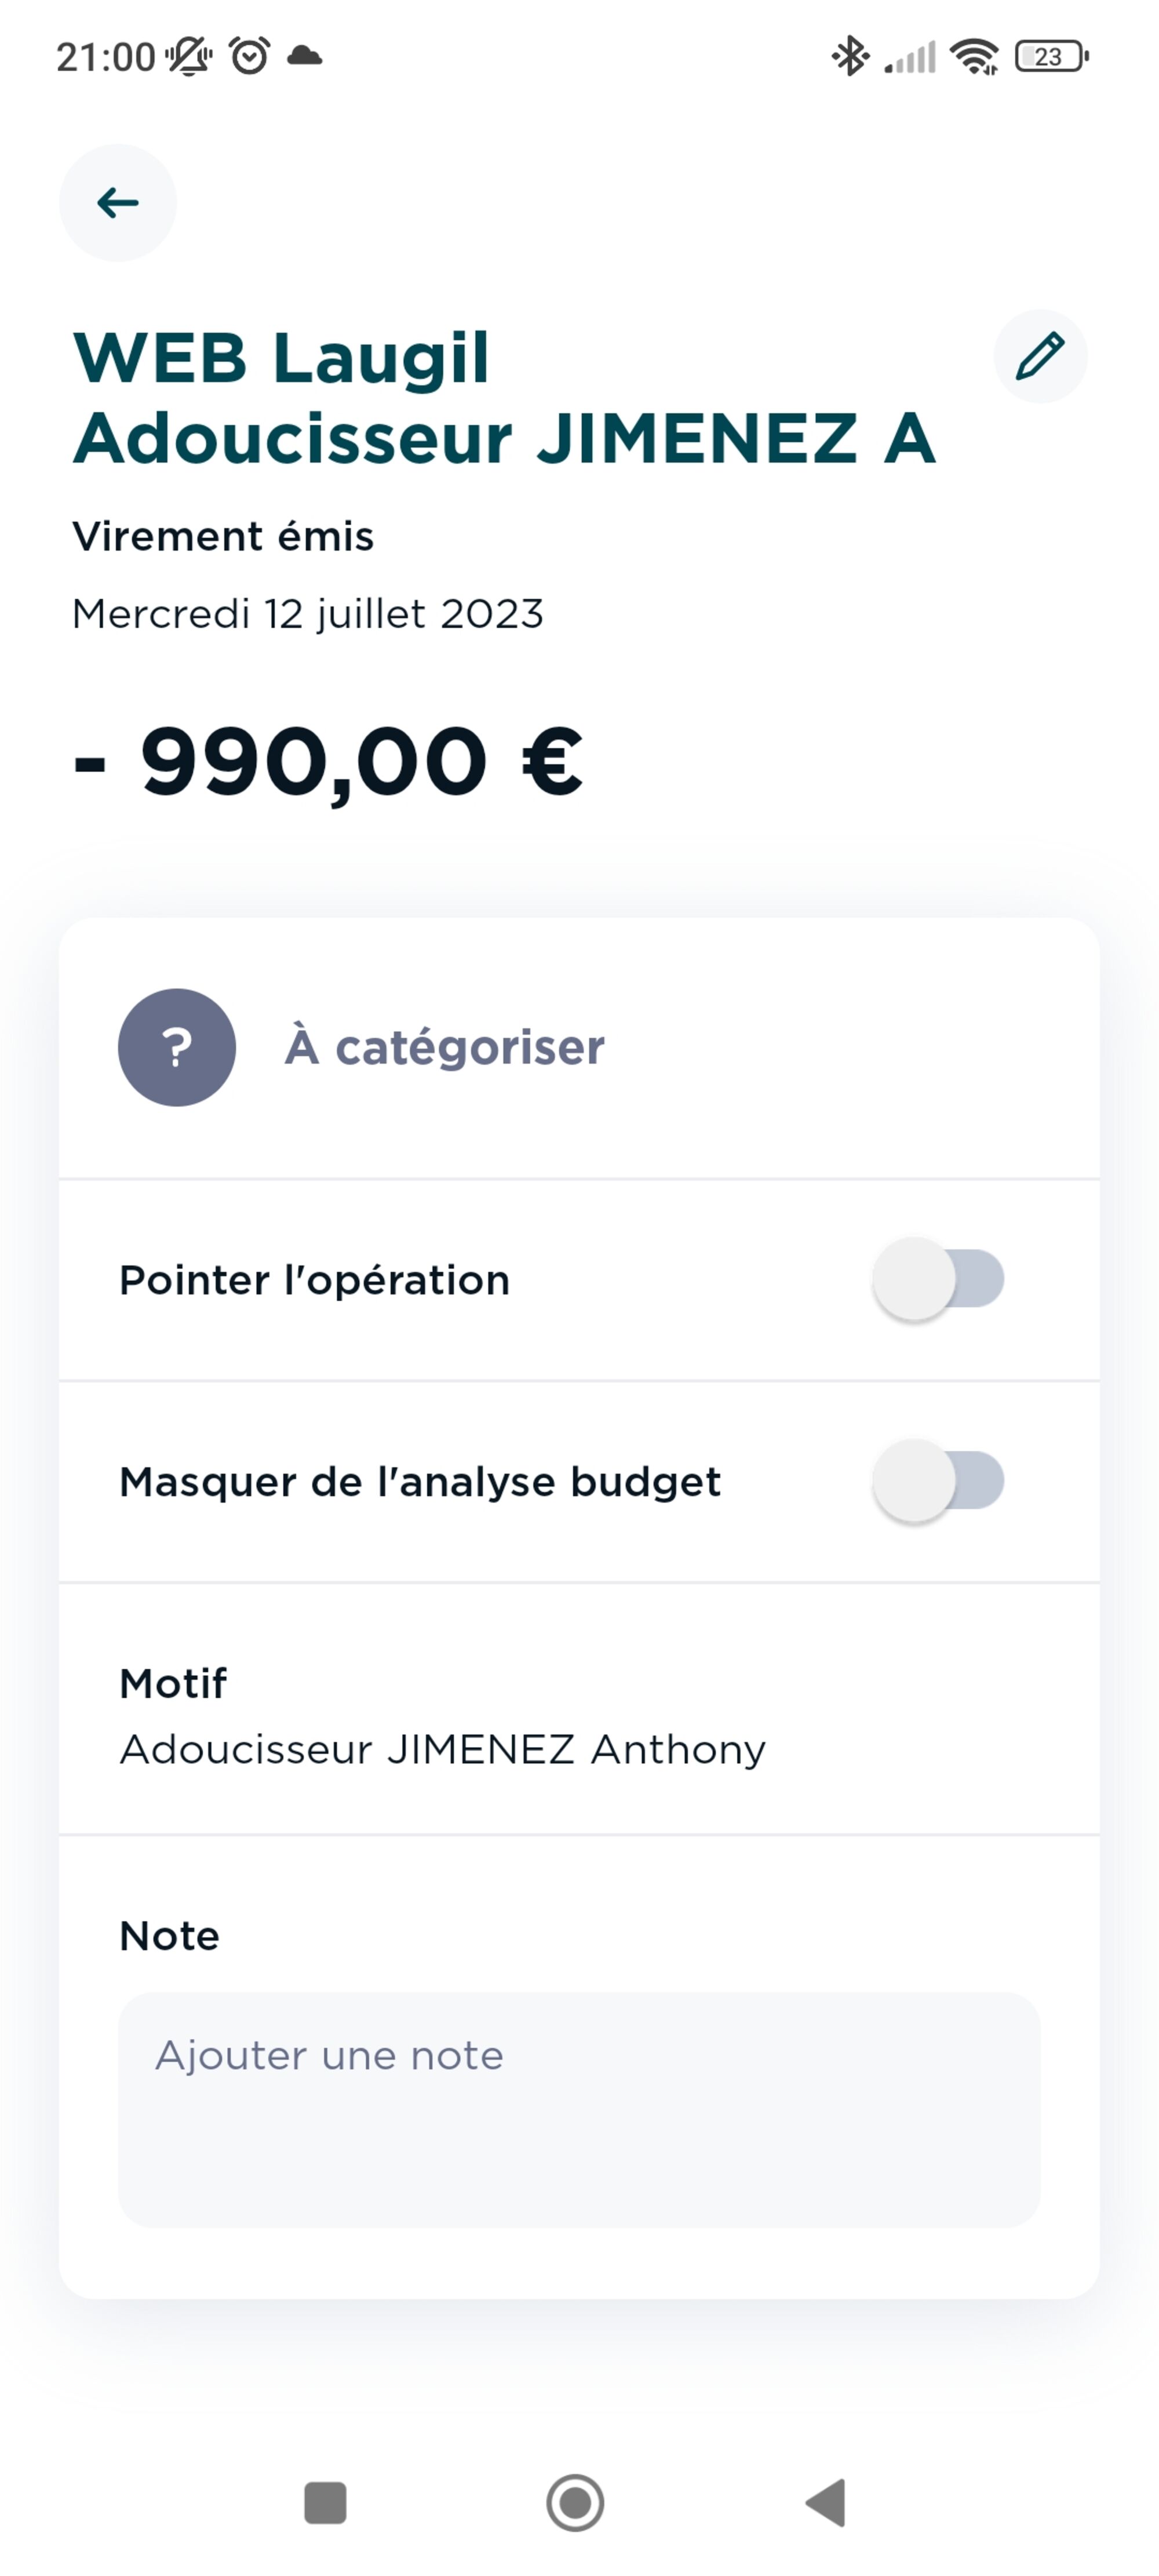Tap the WEB Laugil Adoucisseur title
The width and height of the screenshot is (1159, 2576).
click(x=504, y=398)
